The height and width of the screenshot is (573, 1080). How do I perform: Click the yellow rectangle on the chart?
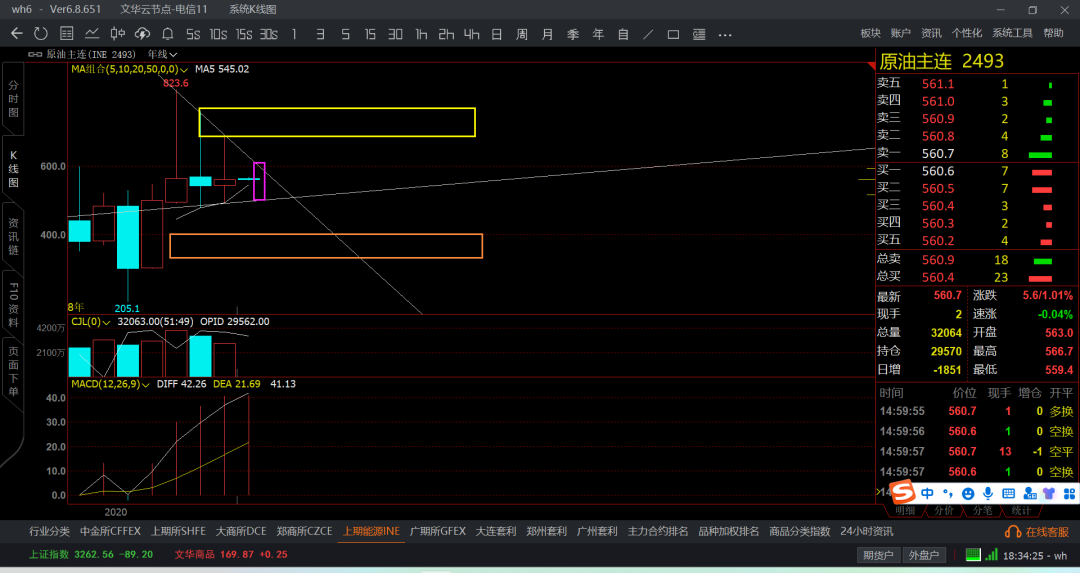click(337, 109)
